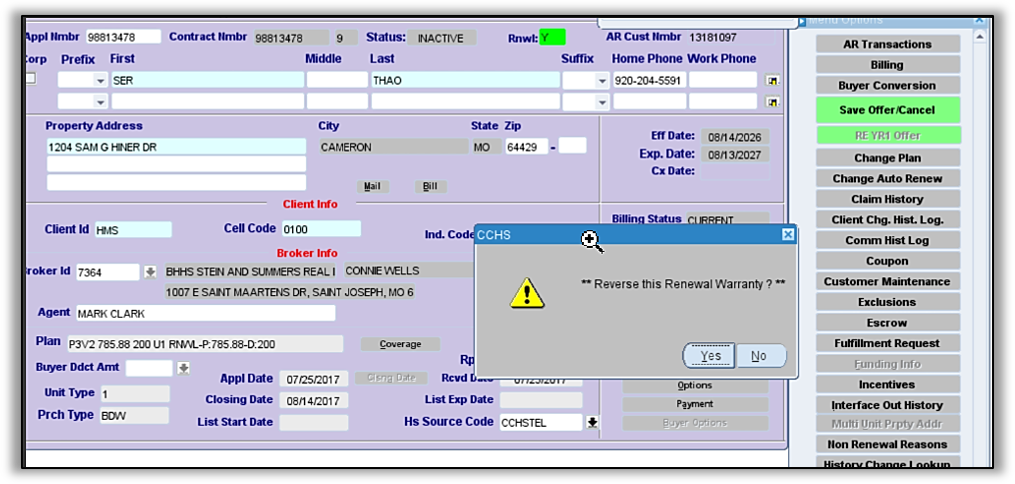The width and height of the screenshot is (1015, 484).
Task: Confirm Yes in the CCHS dialog
Action: click(709, 356)
